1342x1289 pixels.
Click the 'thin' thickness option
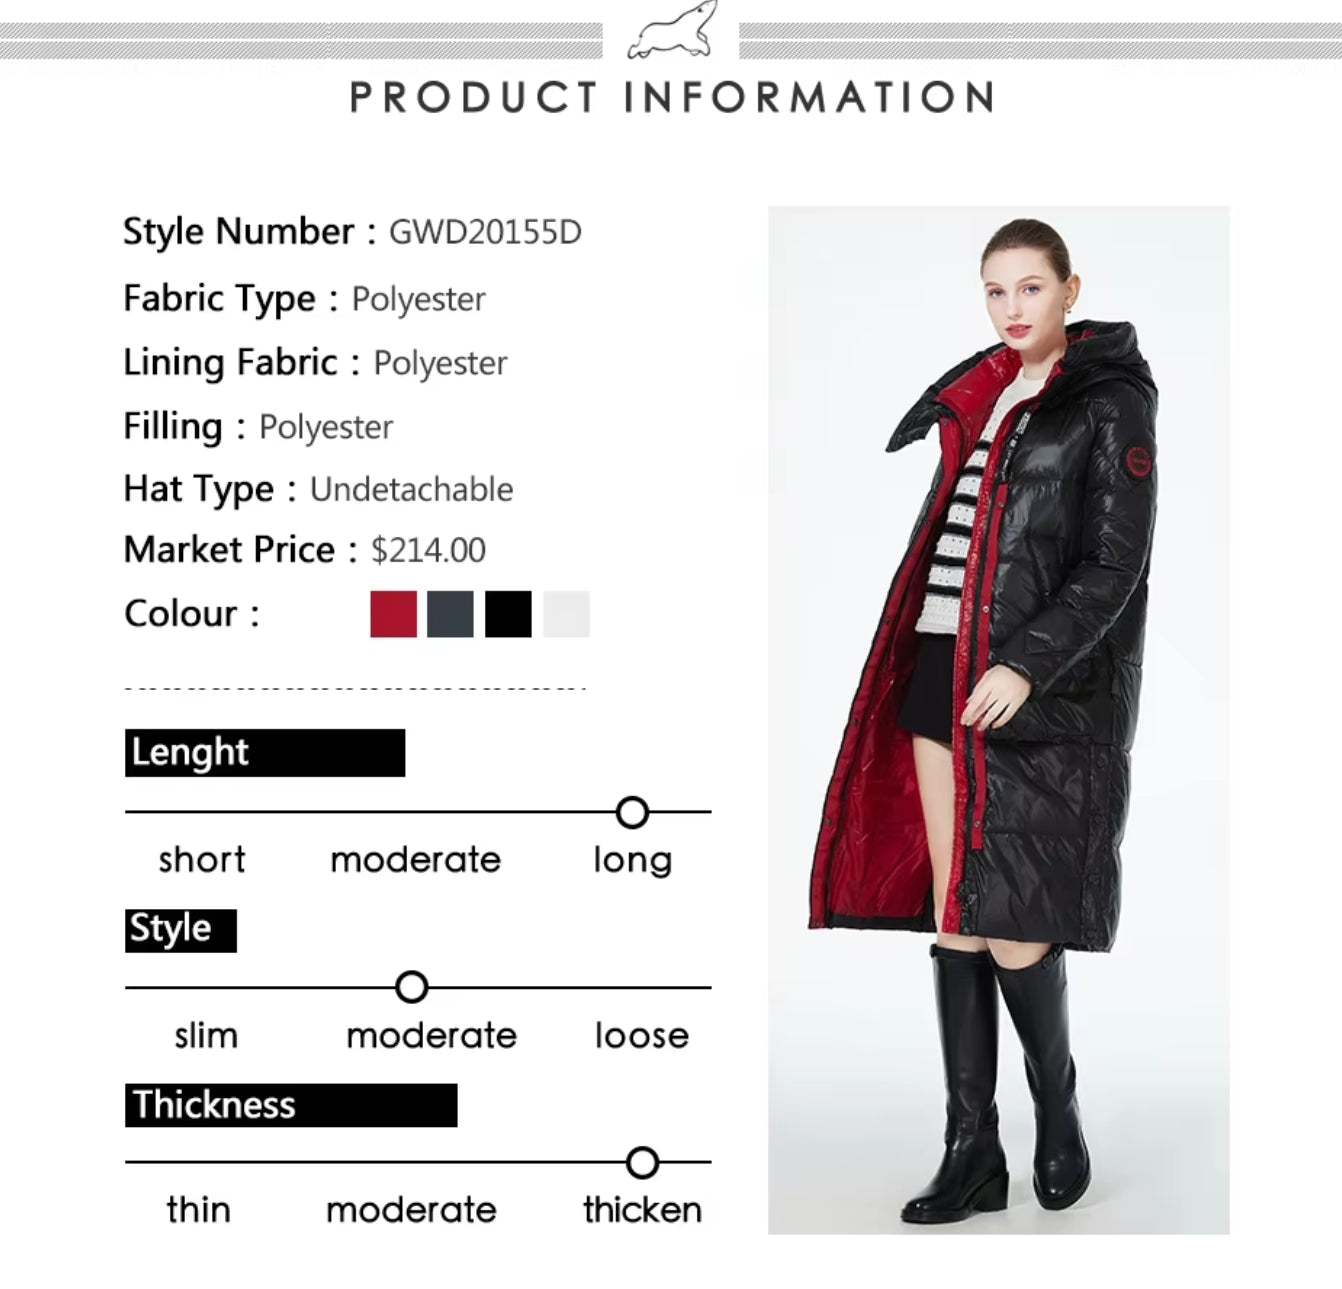point(198,1210)
